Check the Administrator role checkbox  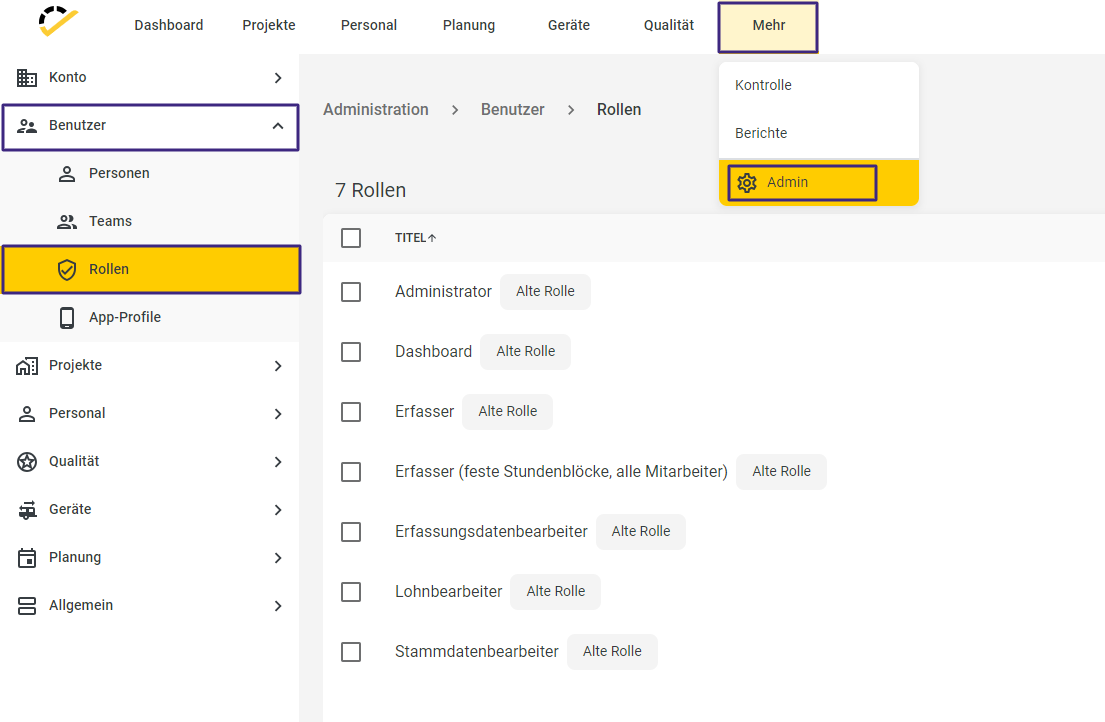351,292
